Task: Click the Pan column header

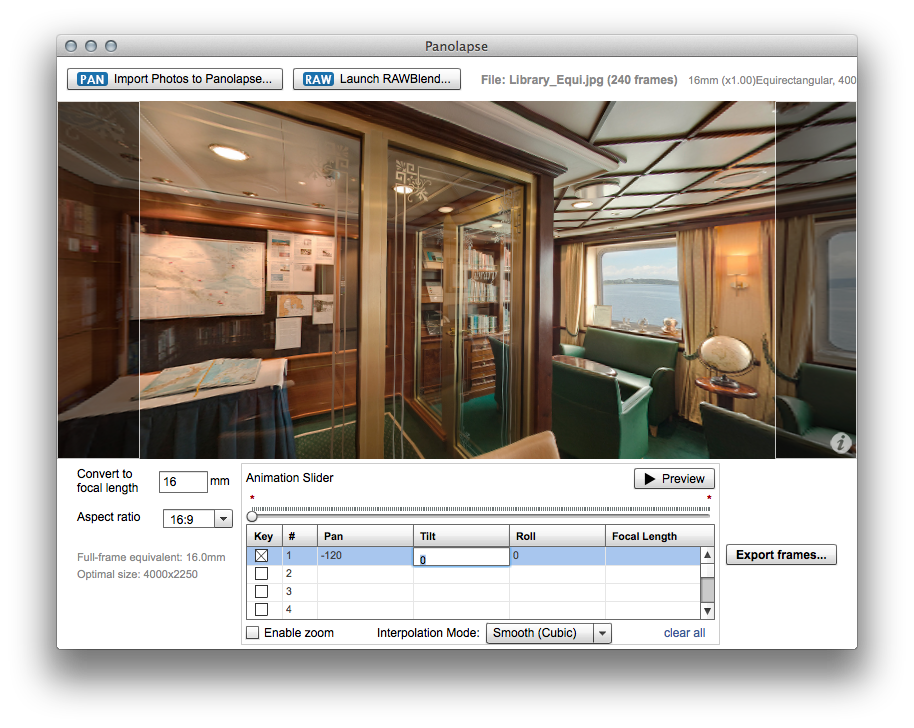Action: pos(365,536)
